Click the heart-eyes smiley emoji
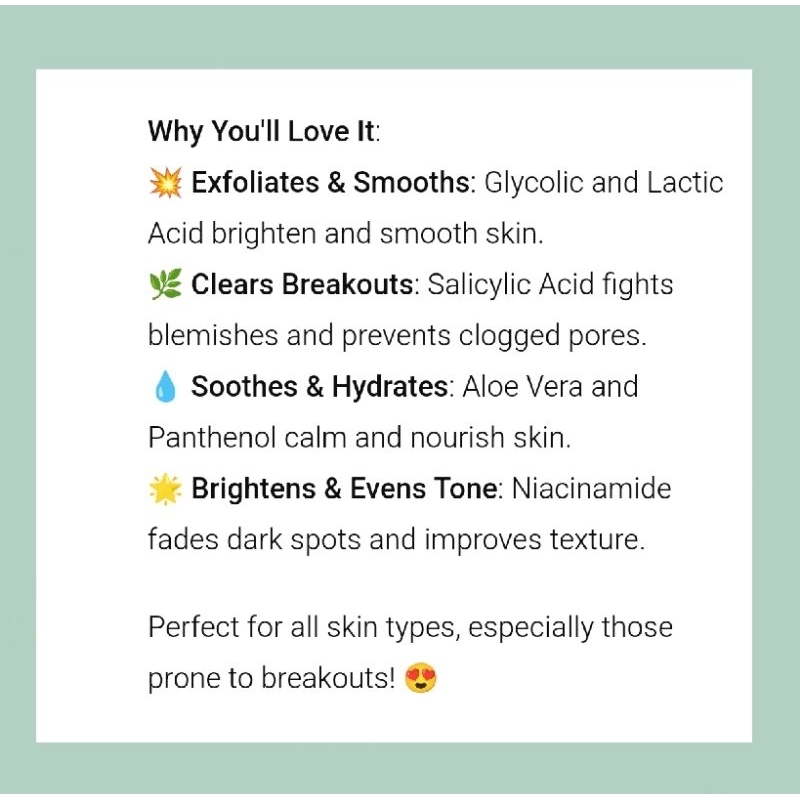Image resolution: width=800 pixels, height=800 pixels. pyautogui.click(x=421, y=679)
